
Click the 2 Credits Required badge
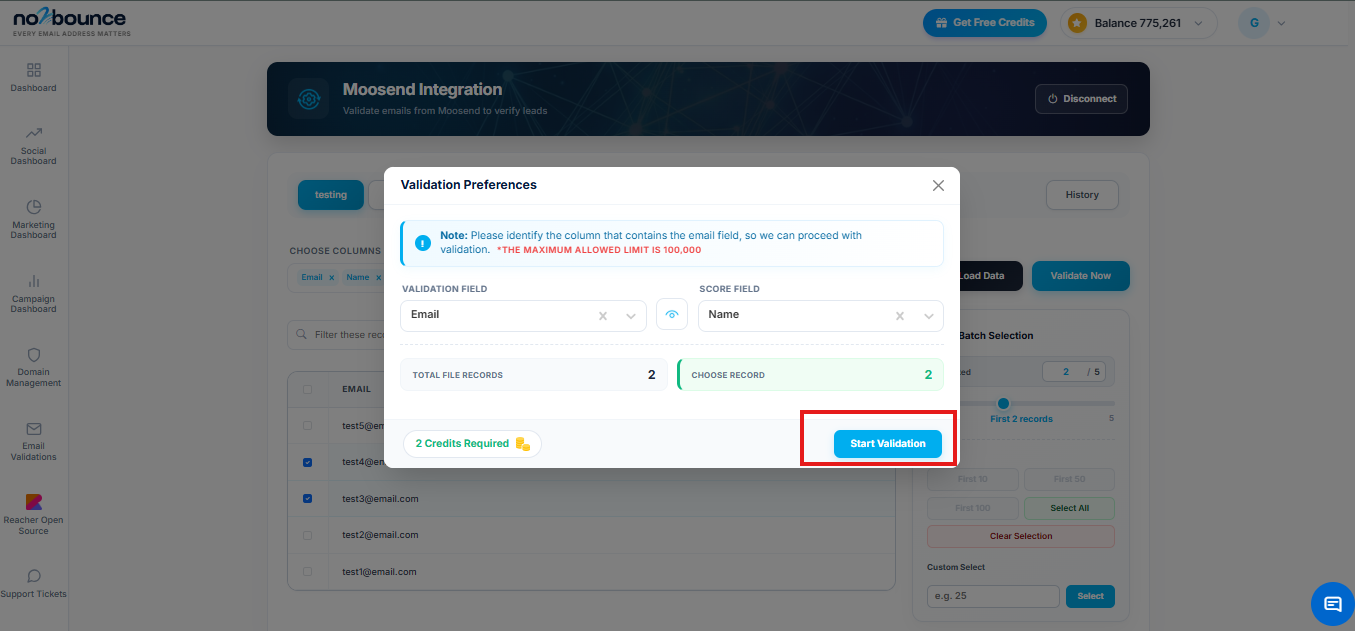(472, 444)
